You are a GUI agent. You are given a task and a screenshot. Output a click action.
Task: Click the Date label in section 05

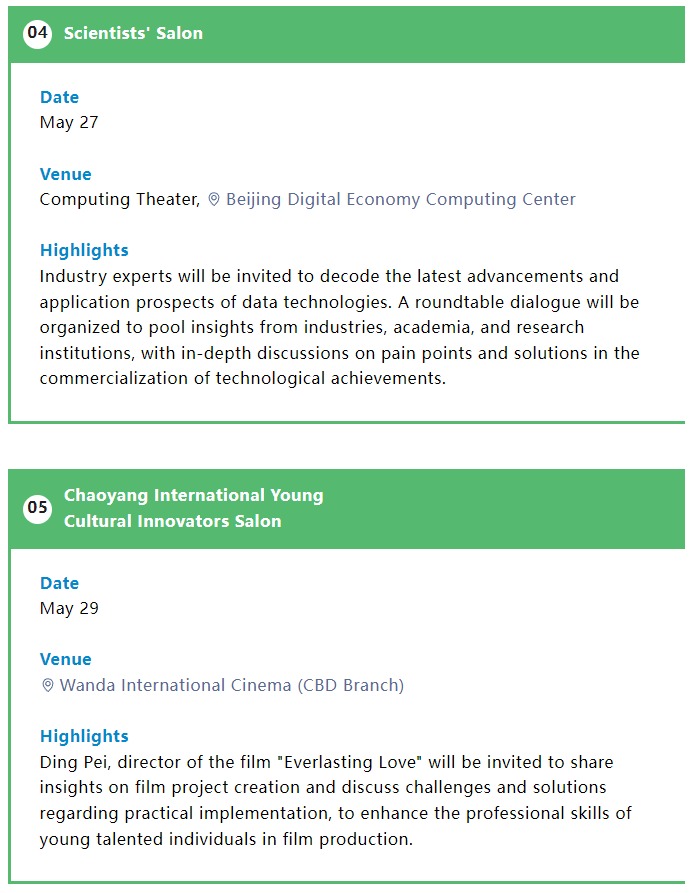59,583
